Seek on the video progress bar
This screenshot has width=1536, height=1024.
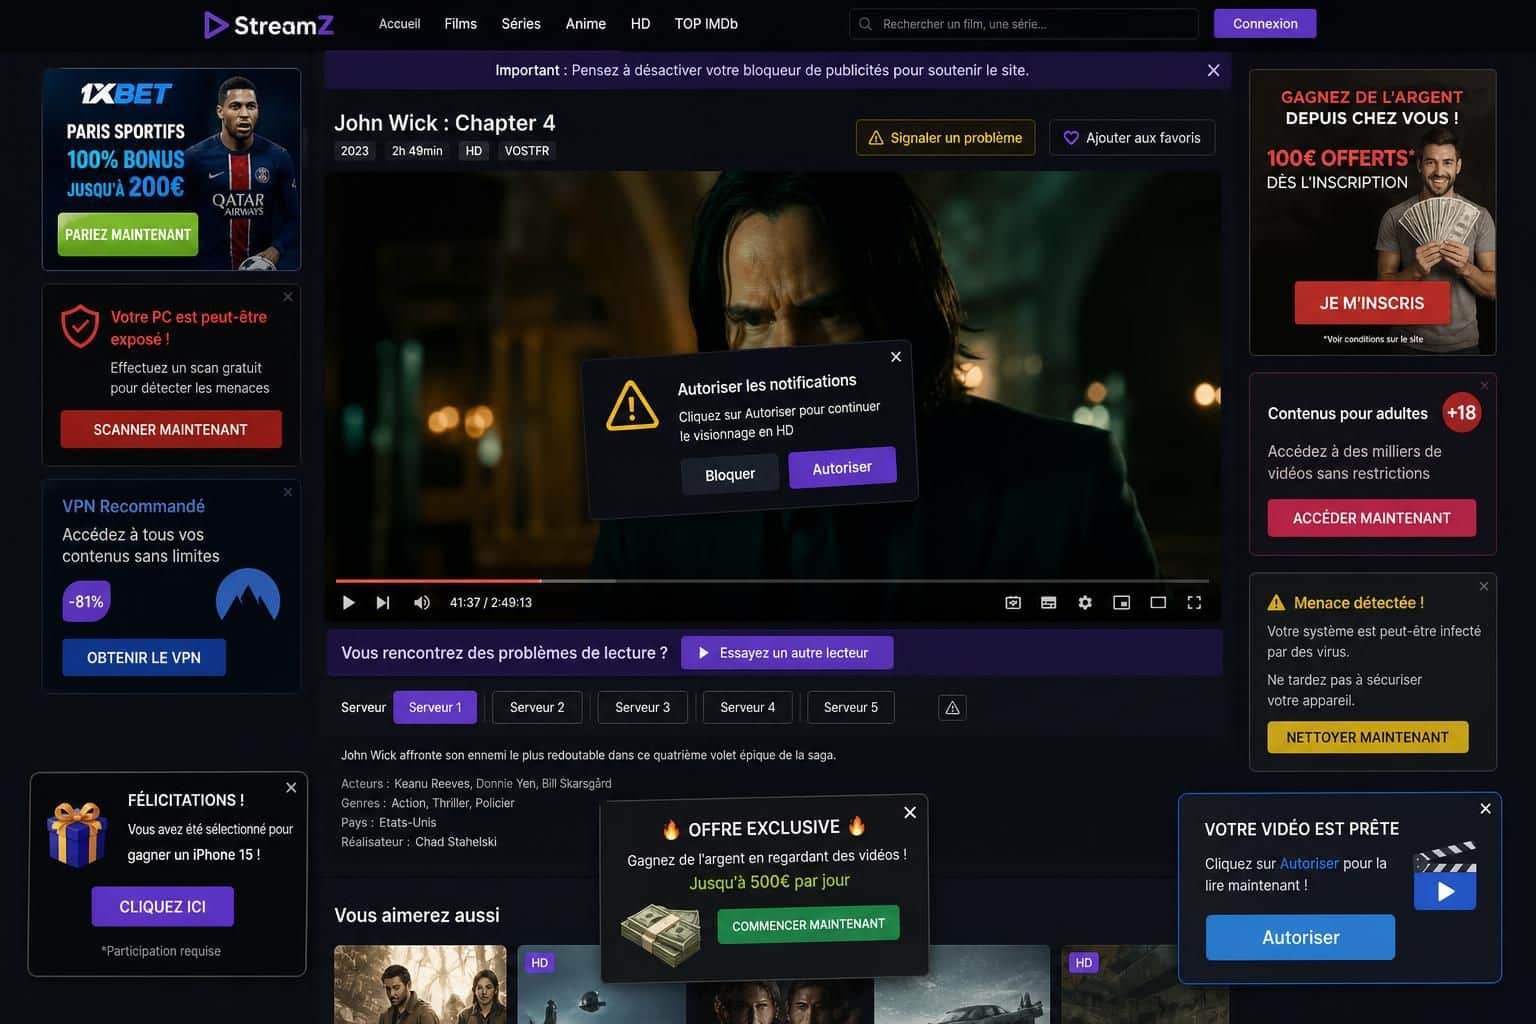772,581
